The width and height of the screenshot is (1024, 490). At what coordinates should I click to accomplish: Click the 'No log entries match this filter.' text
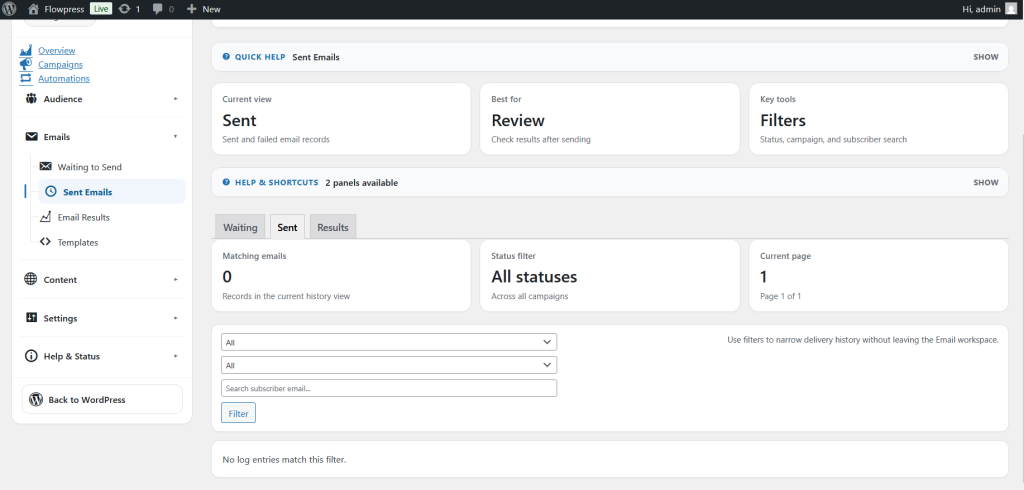coord(284,459)
